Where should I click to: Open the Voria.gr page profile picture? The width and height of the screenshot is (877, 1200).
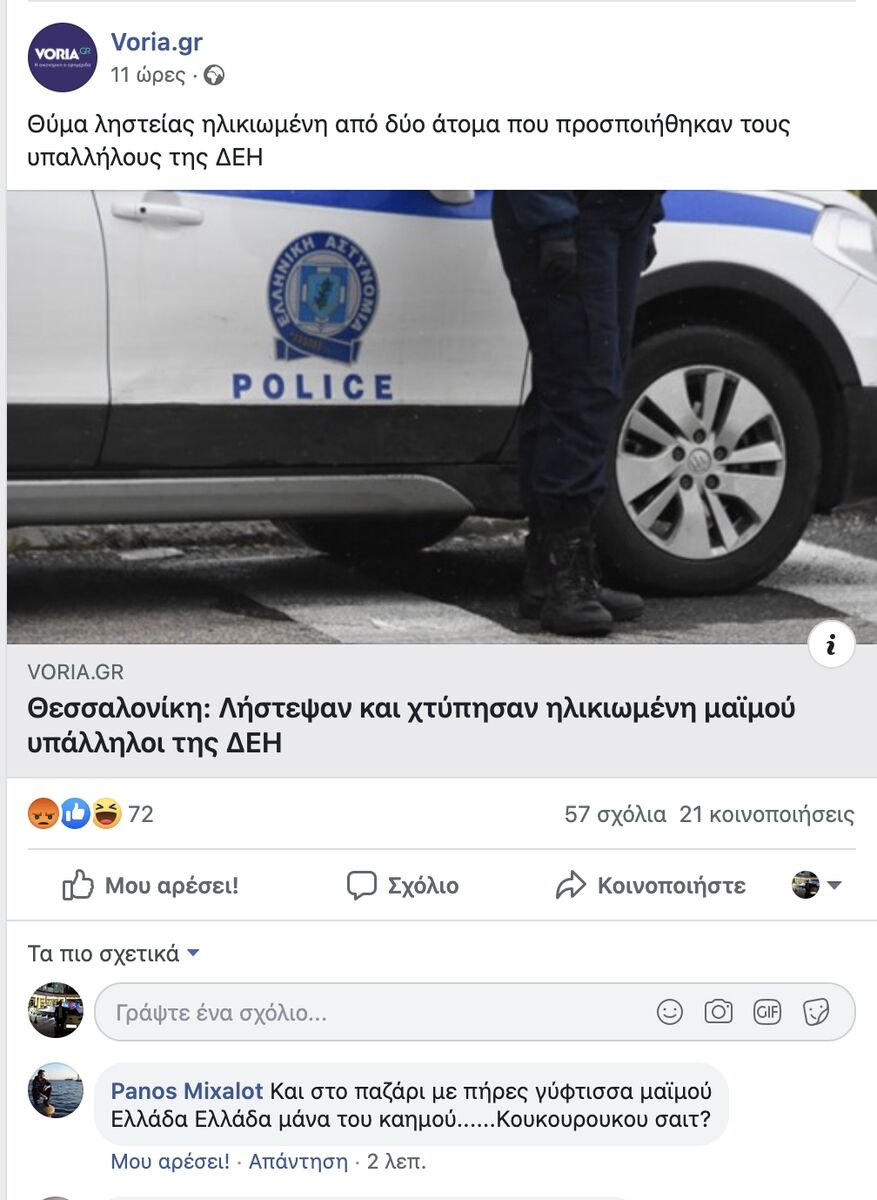point(62,57)
